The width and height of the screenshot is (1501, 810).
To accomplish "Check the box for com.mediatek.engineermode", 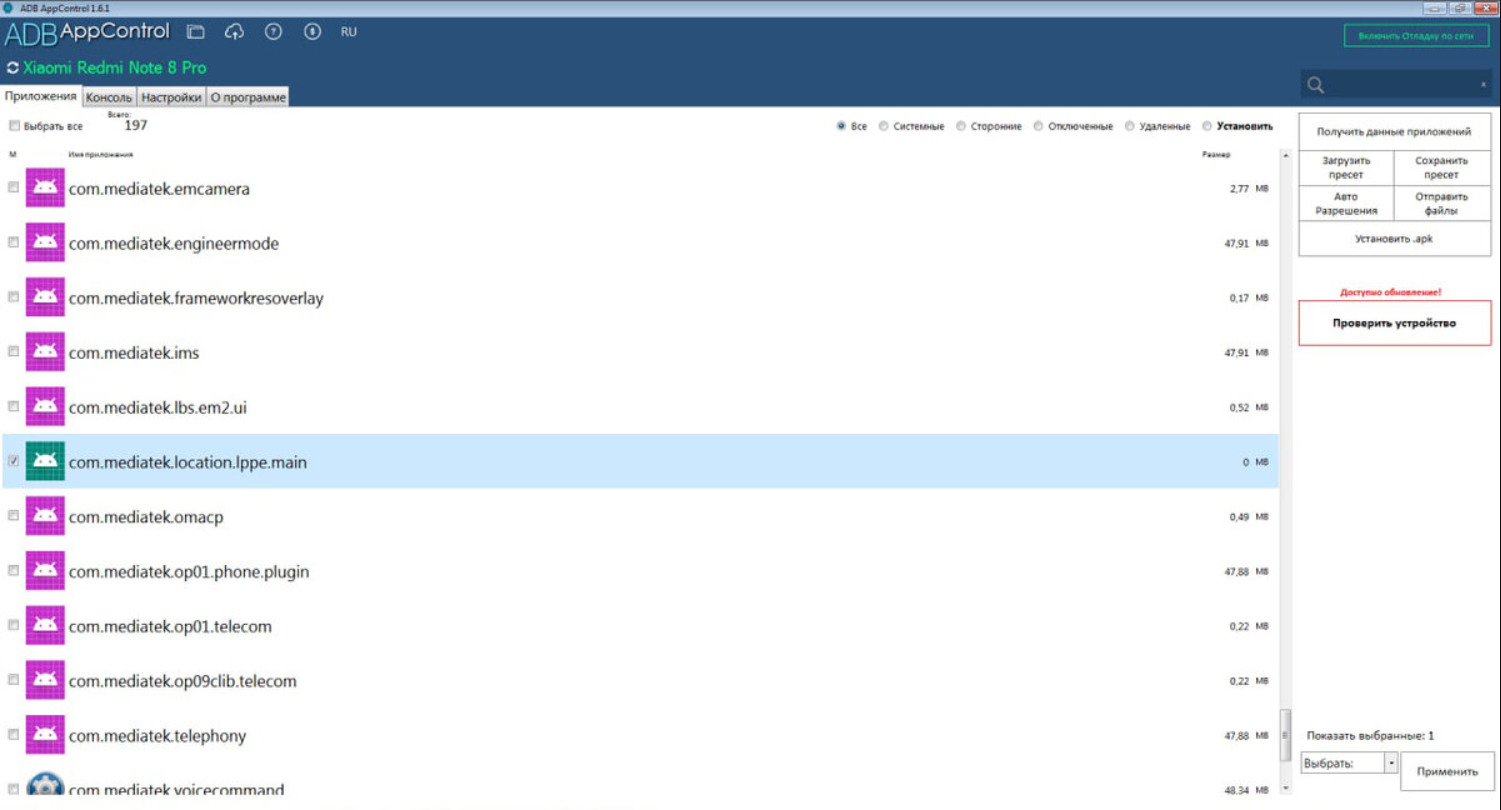I will 13,243.
